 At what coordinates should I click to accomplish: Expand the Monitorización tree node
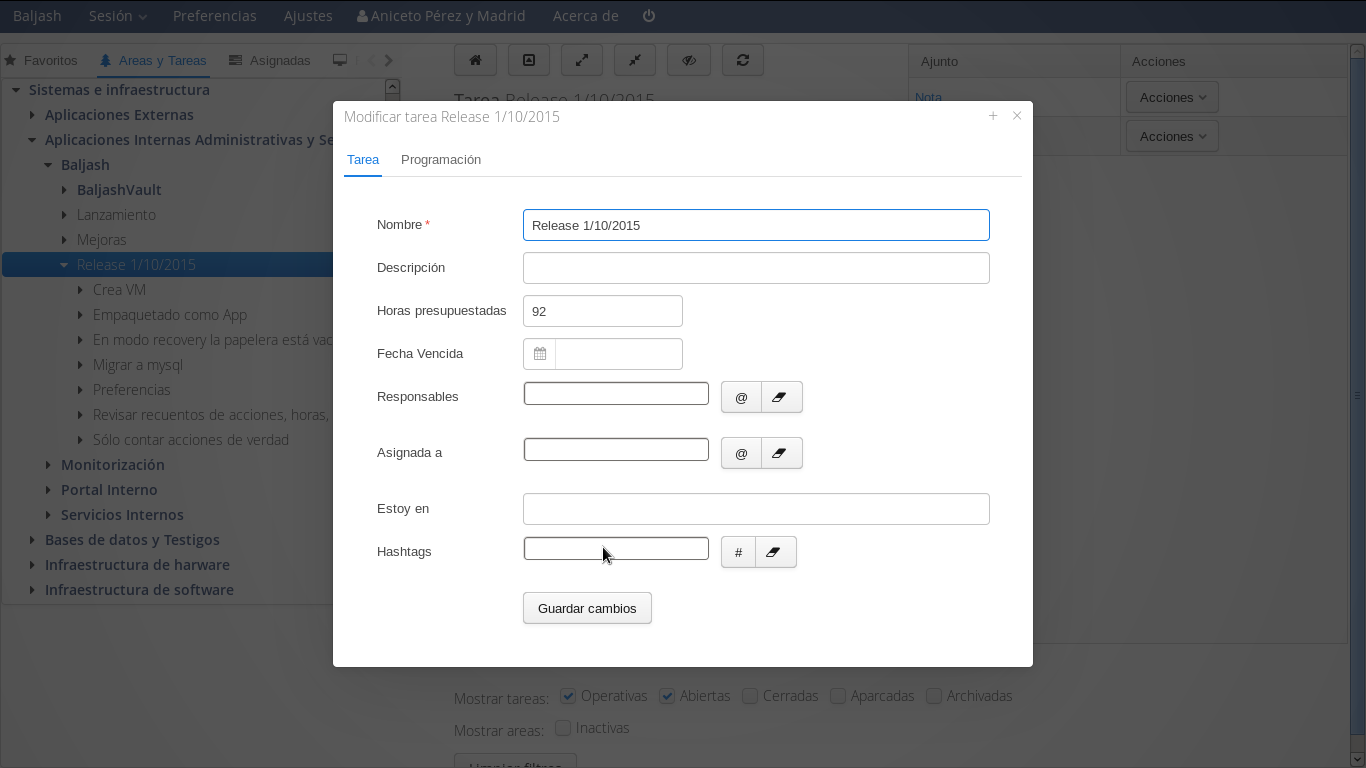click(49, 465)
